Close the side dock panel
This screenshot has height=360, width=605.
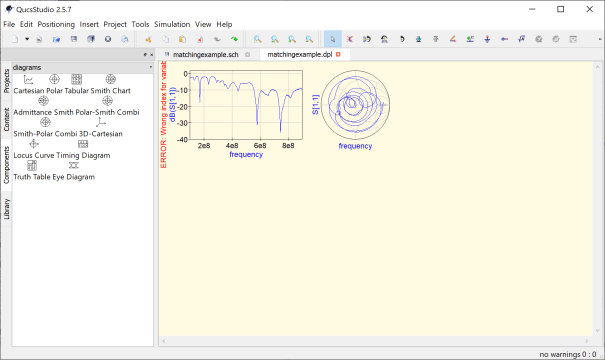151,55
